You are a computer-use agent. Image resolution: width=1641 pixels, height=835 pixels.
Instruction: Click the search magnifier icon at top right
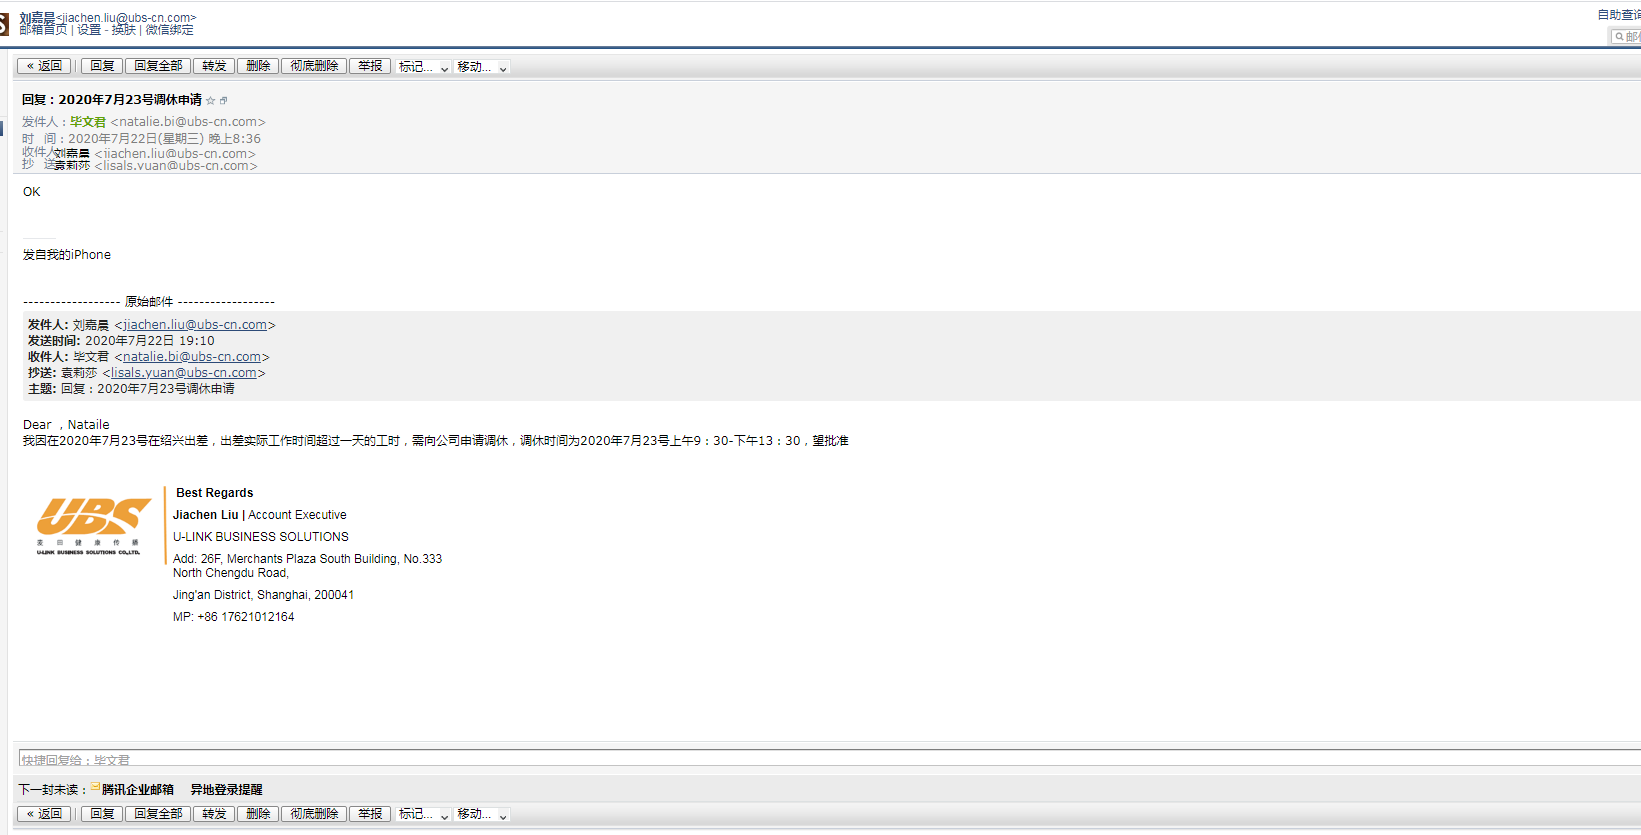(x=1619, y=37)
